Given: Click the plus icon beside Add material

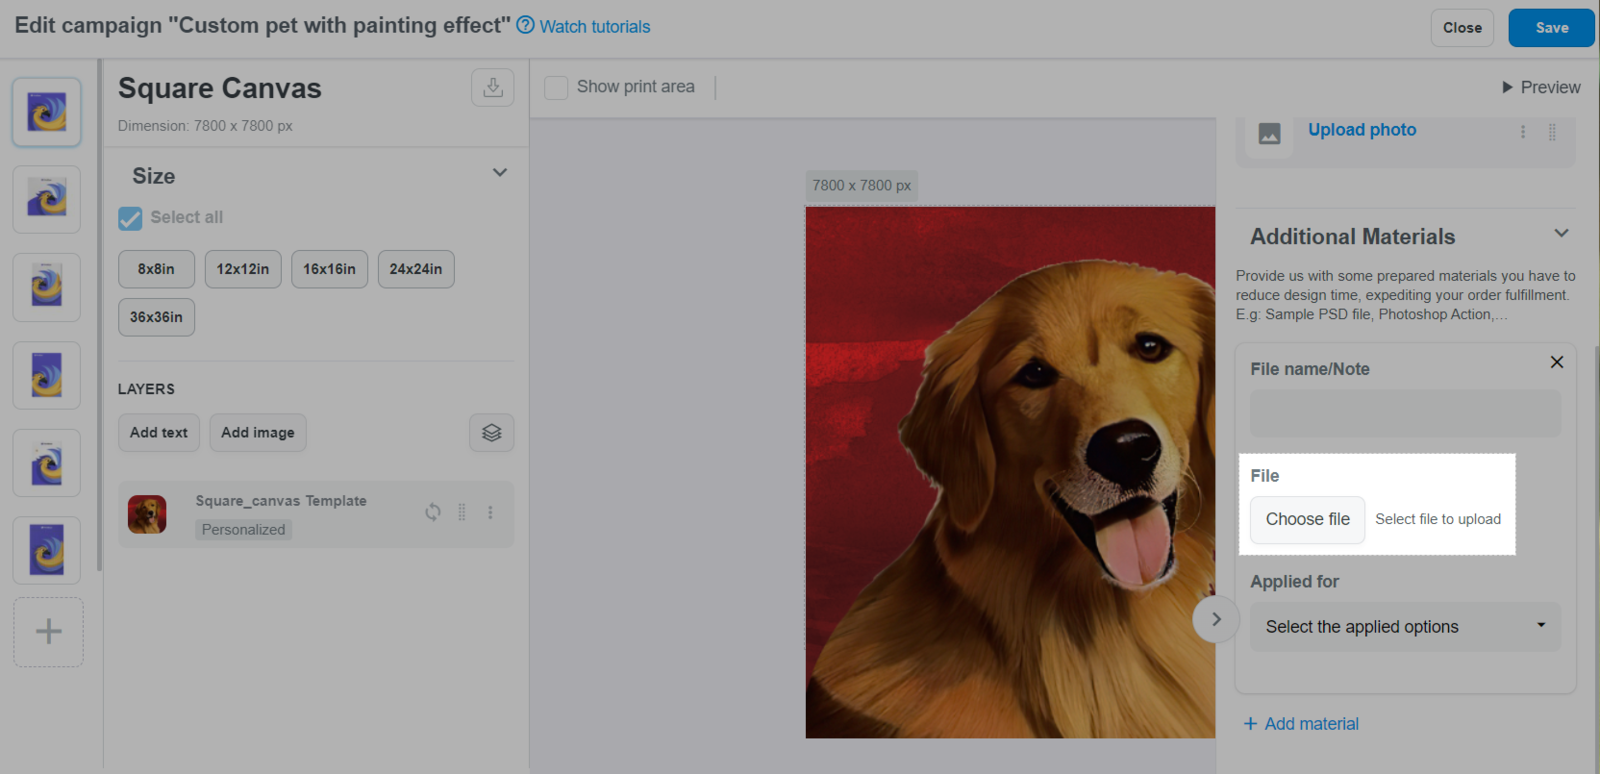Looking at the screenshot, I should pyautogui.click(x=1250, y=724).
